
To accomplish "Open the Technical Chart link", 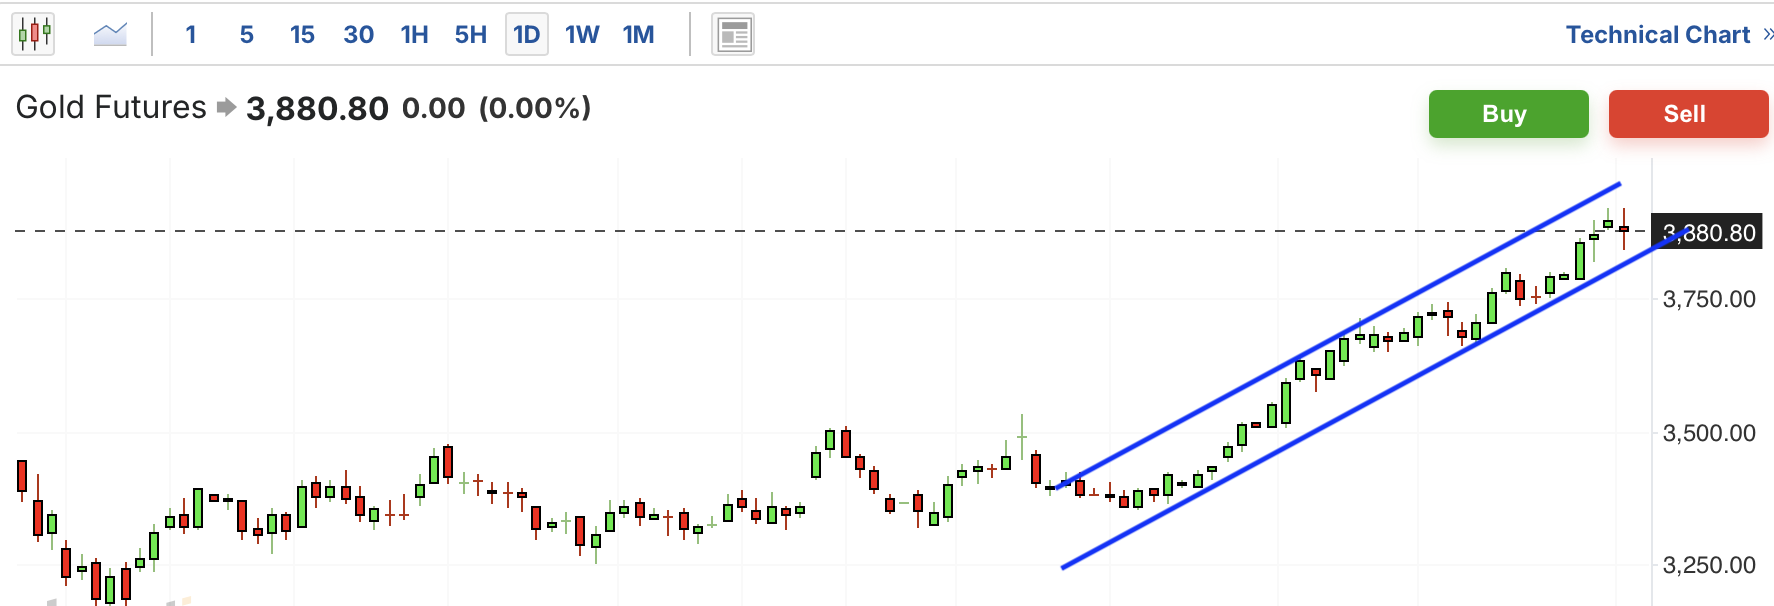I will click(1658, 35).
